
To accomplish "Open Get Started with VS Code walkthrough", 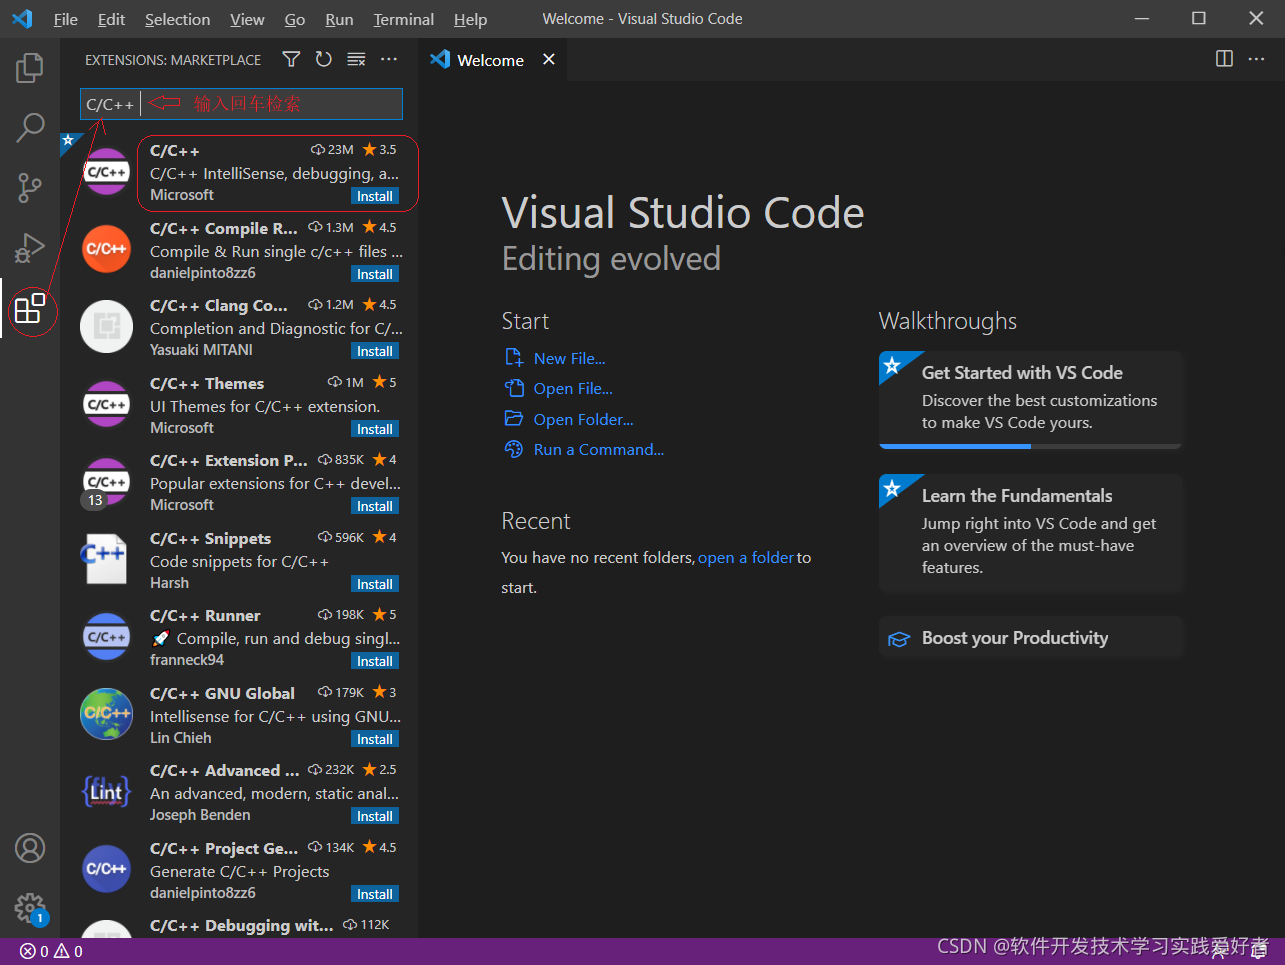I will coord(1031,399).
